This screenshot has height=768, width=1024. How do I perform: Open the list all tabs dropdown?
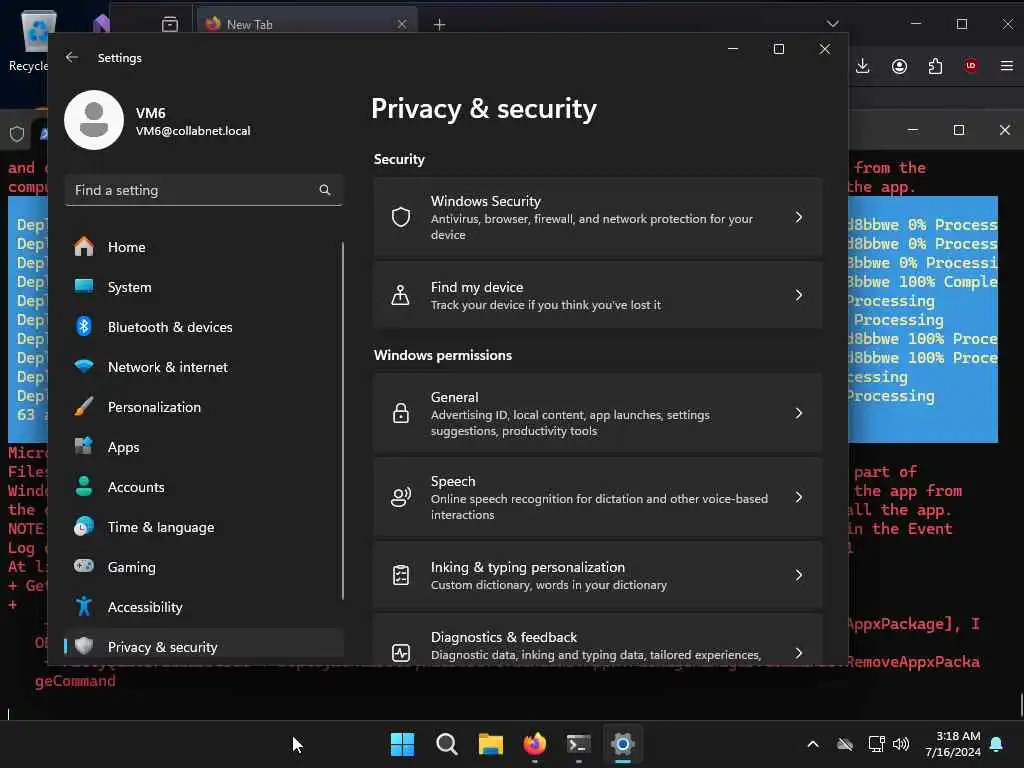[832, 24]
